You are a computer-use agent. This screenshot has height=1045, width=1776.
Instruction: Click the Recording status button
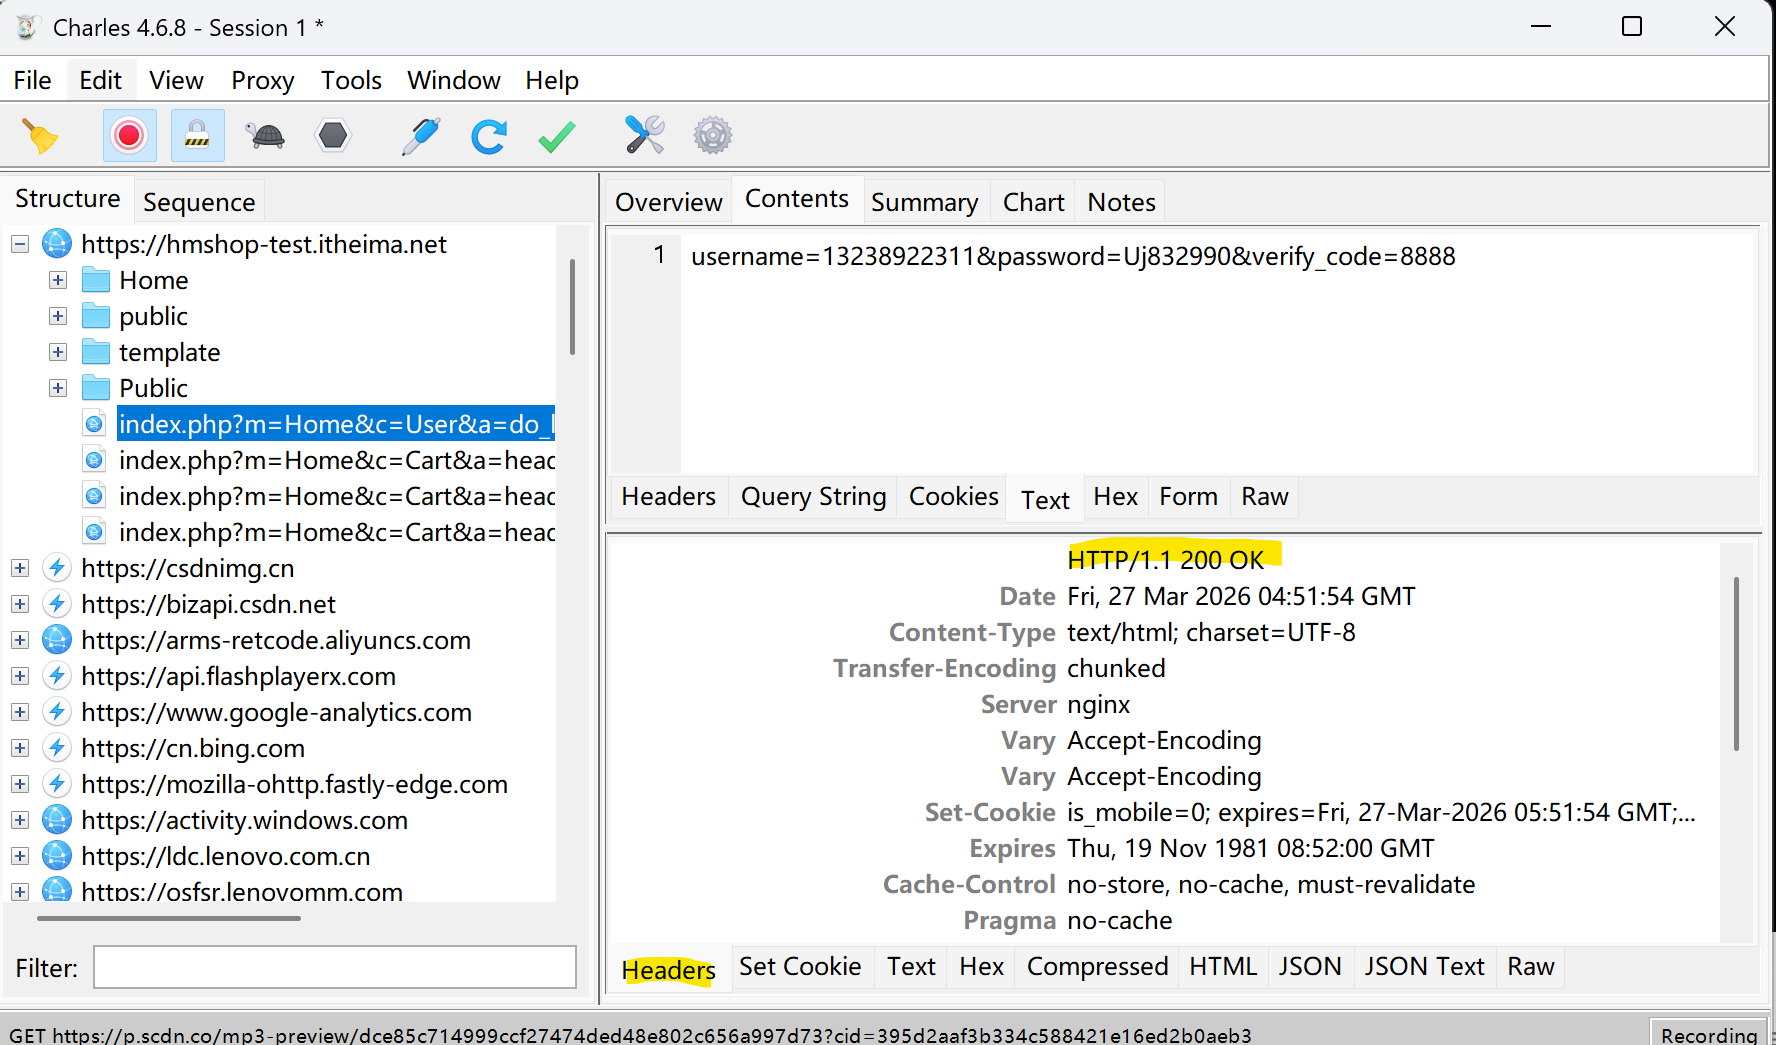click(x=1709, y=1034)
